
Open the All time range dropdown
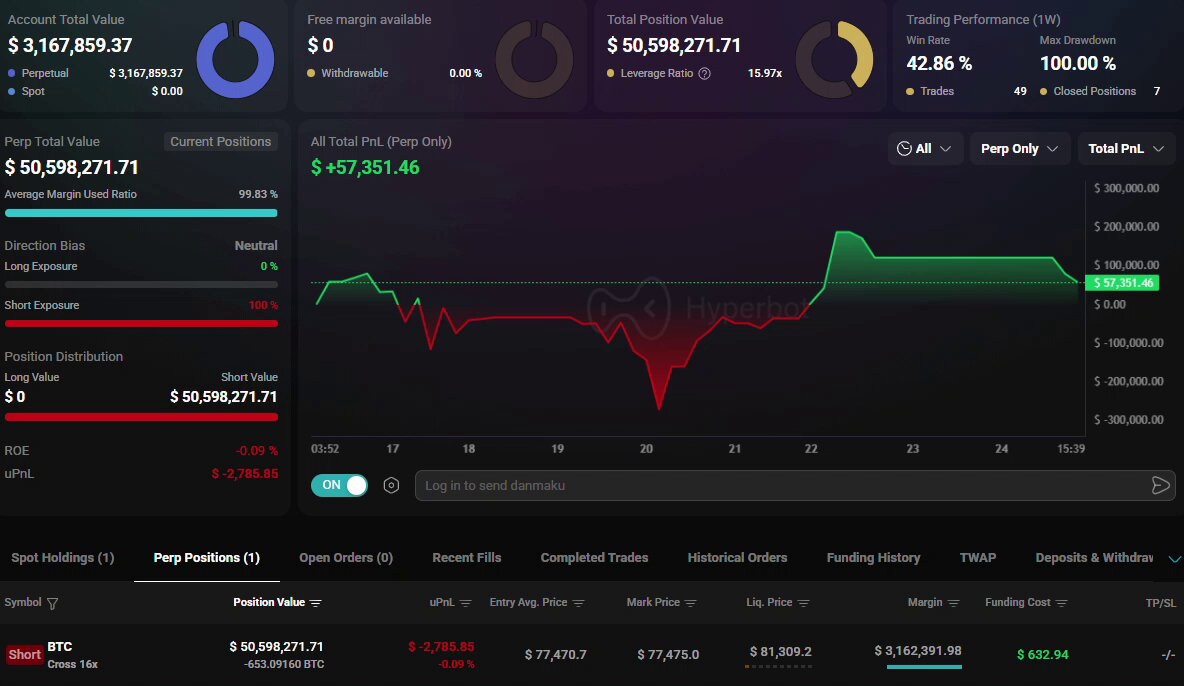click(x=925, y=149)
